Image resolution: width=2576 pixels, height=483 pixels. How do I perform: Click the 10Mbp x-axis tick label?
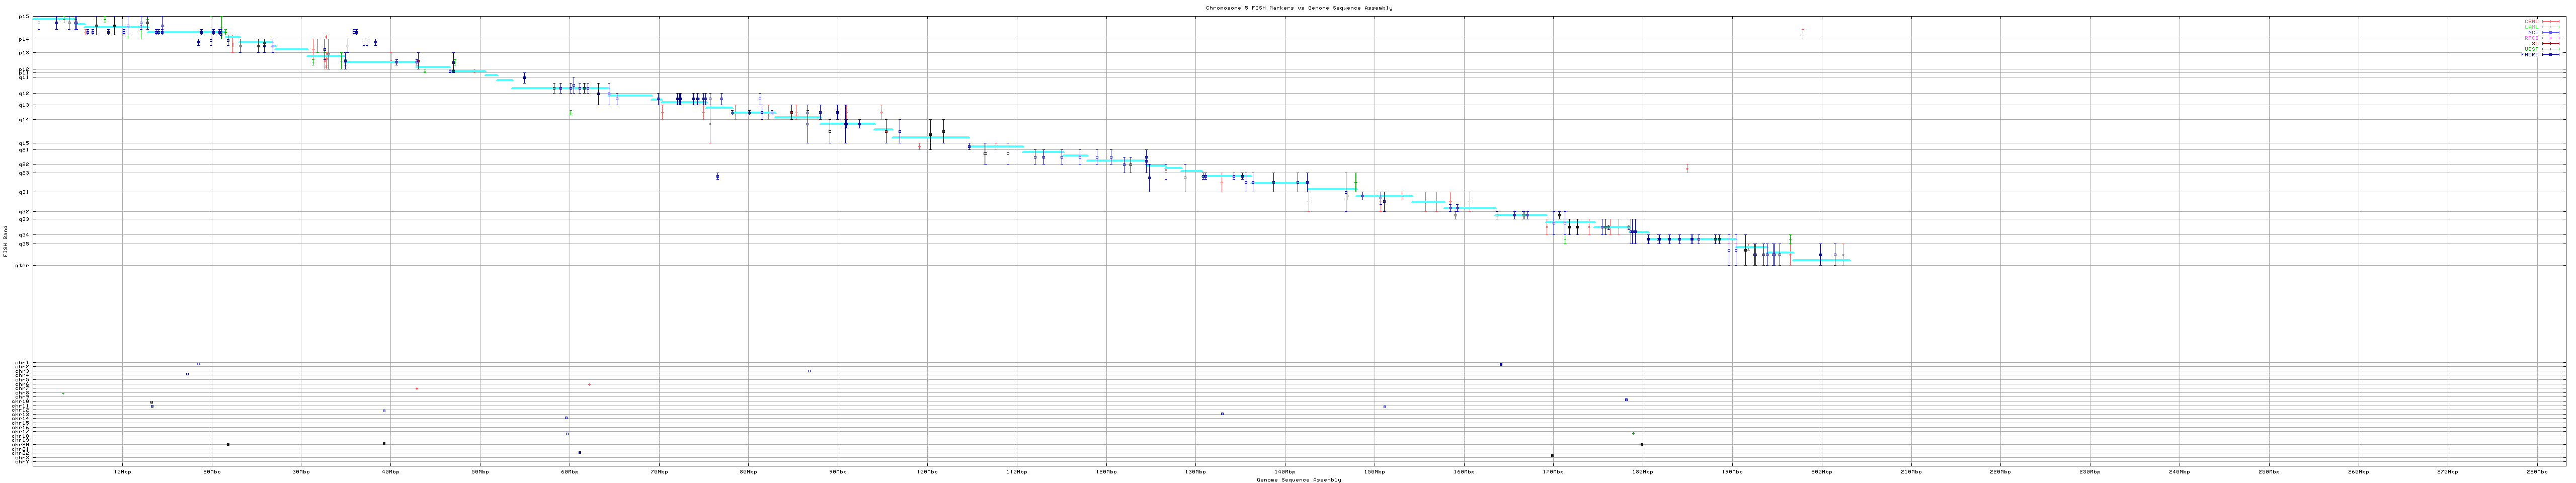(x=122, y=471)
